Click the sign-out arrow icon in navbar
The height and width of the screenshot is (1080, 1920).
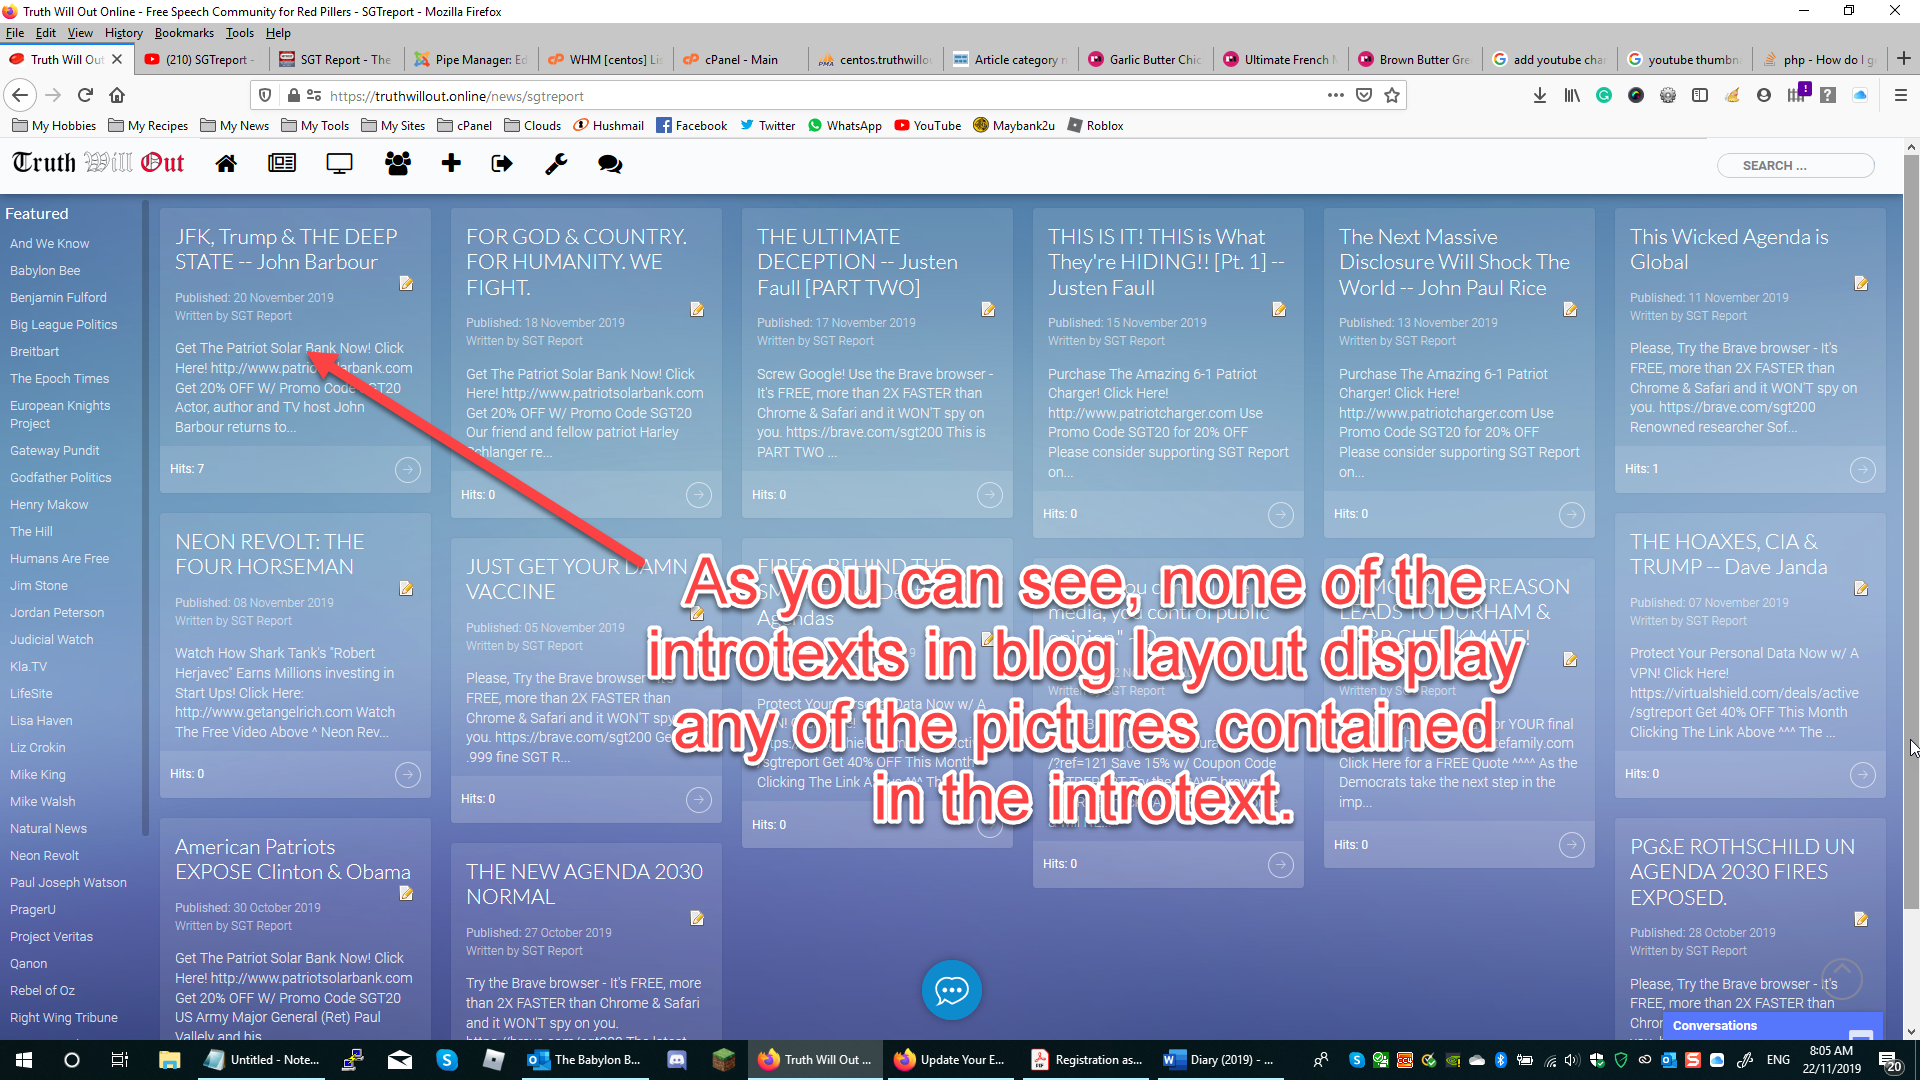(502, 164)
